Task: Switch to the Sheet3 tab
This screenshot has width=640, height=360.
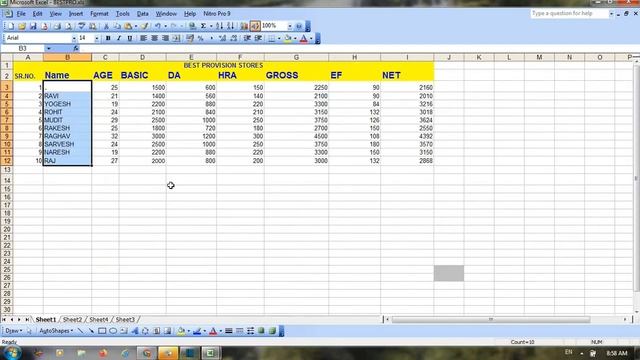Action: click(x=125, y=320)
